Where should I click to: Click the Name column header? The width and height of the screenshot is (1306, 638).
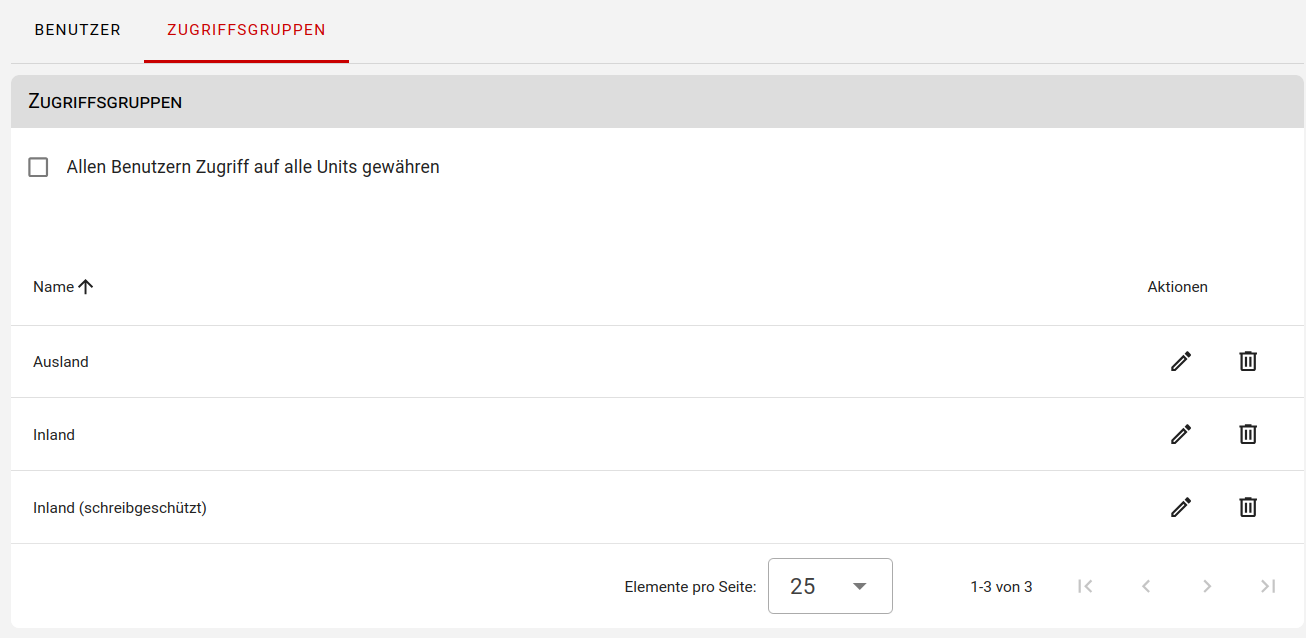coord(54,287)
